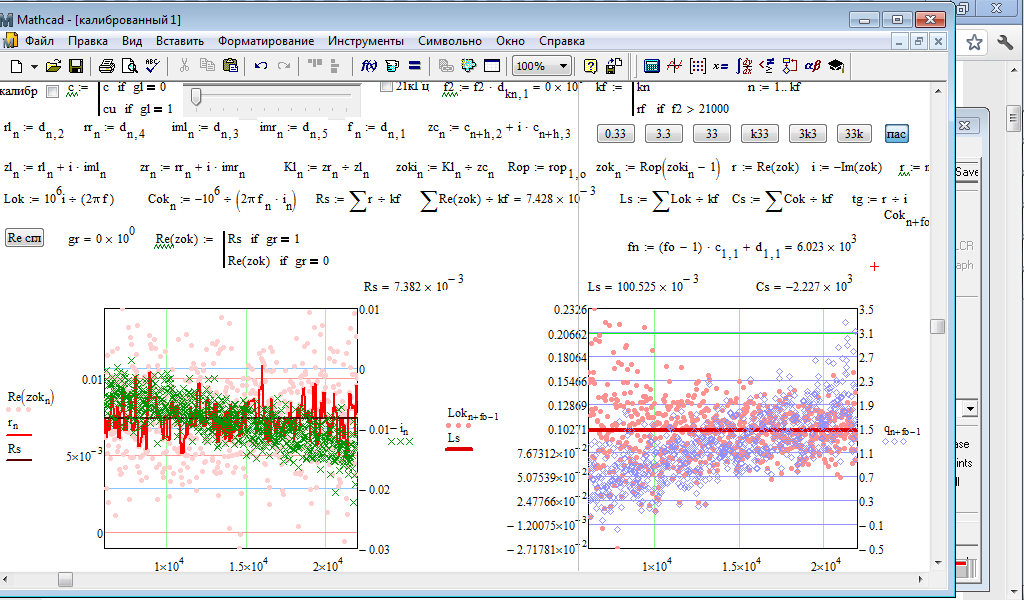Open the Окно menu
Viewport: 1024px width, 600px height.
click(510, 41)
